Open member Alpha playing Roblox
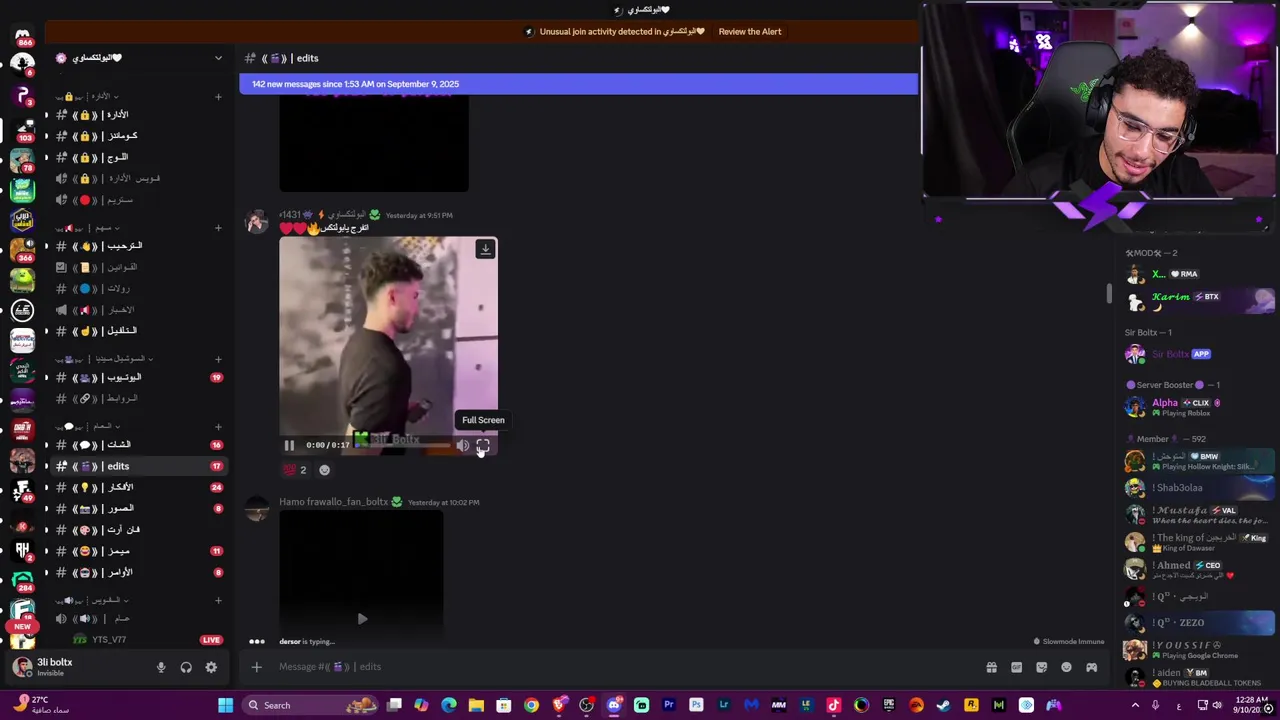1280x720 pixels. tap(1198, 407)
